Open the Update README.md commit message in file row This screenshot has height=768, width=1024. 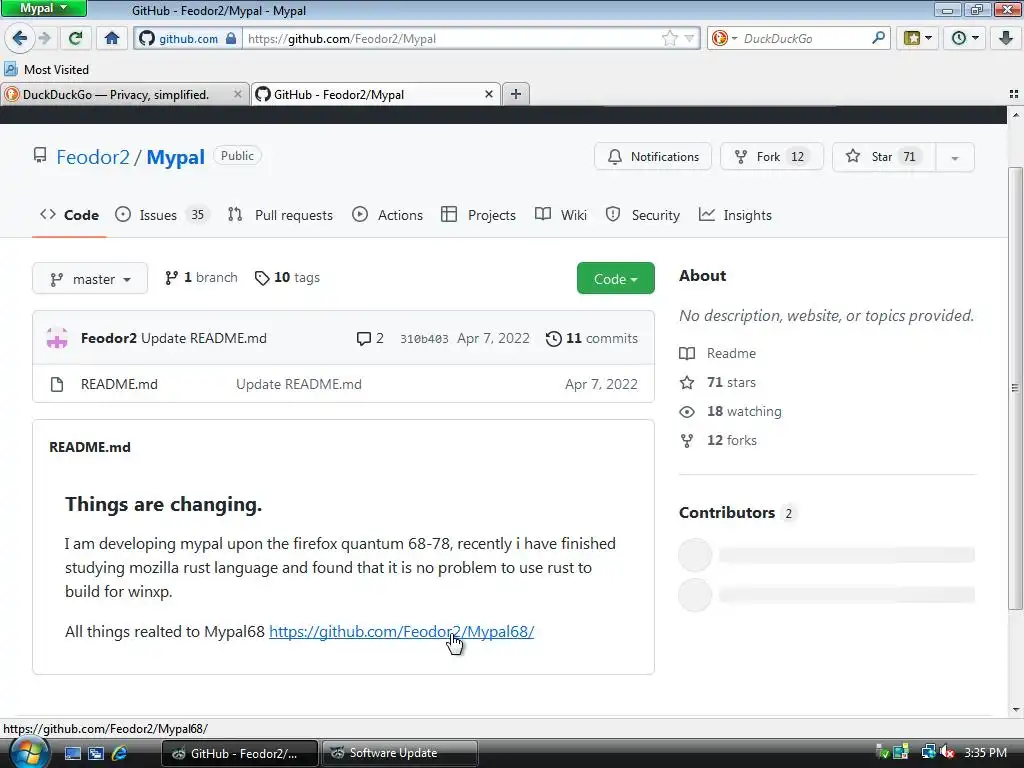298,384
